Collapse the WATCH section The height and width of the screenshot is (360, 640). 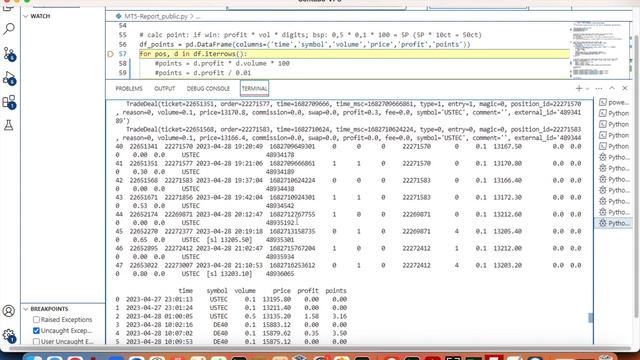click(26, 16)
